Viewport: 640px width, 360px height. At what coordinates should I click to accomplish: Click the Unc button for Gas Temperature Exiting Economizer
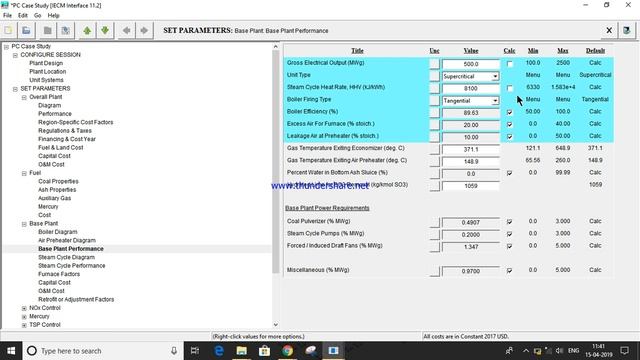[434, 149]
